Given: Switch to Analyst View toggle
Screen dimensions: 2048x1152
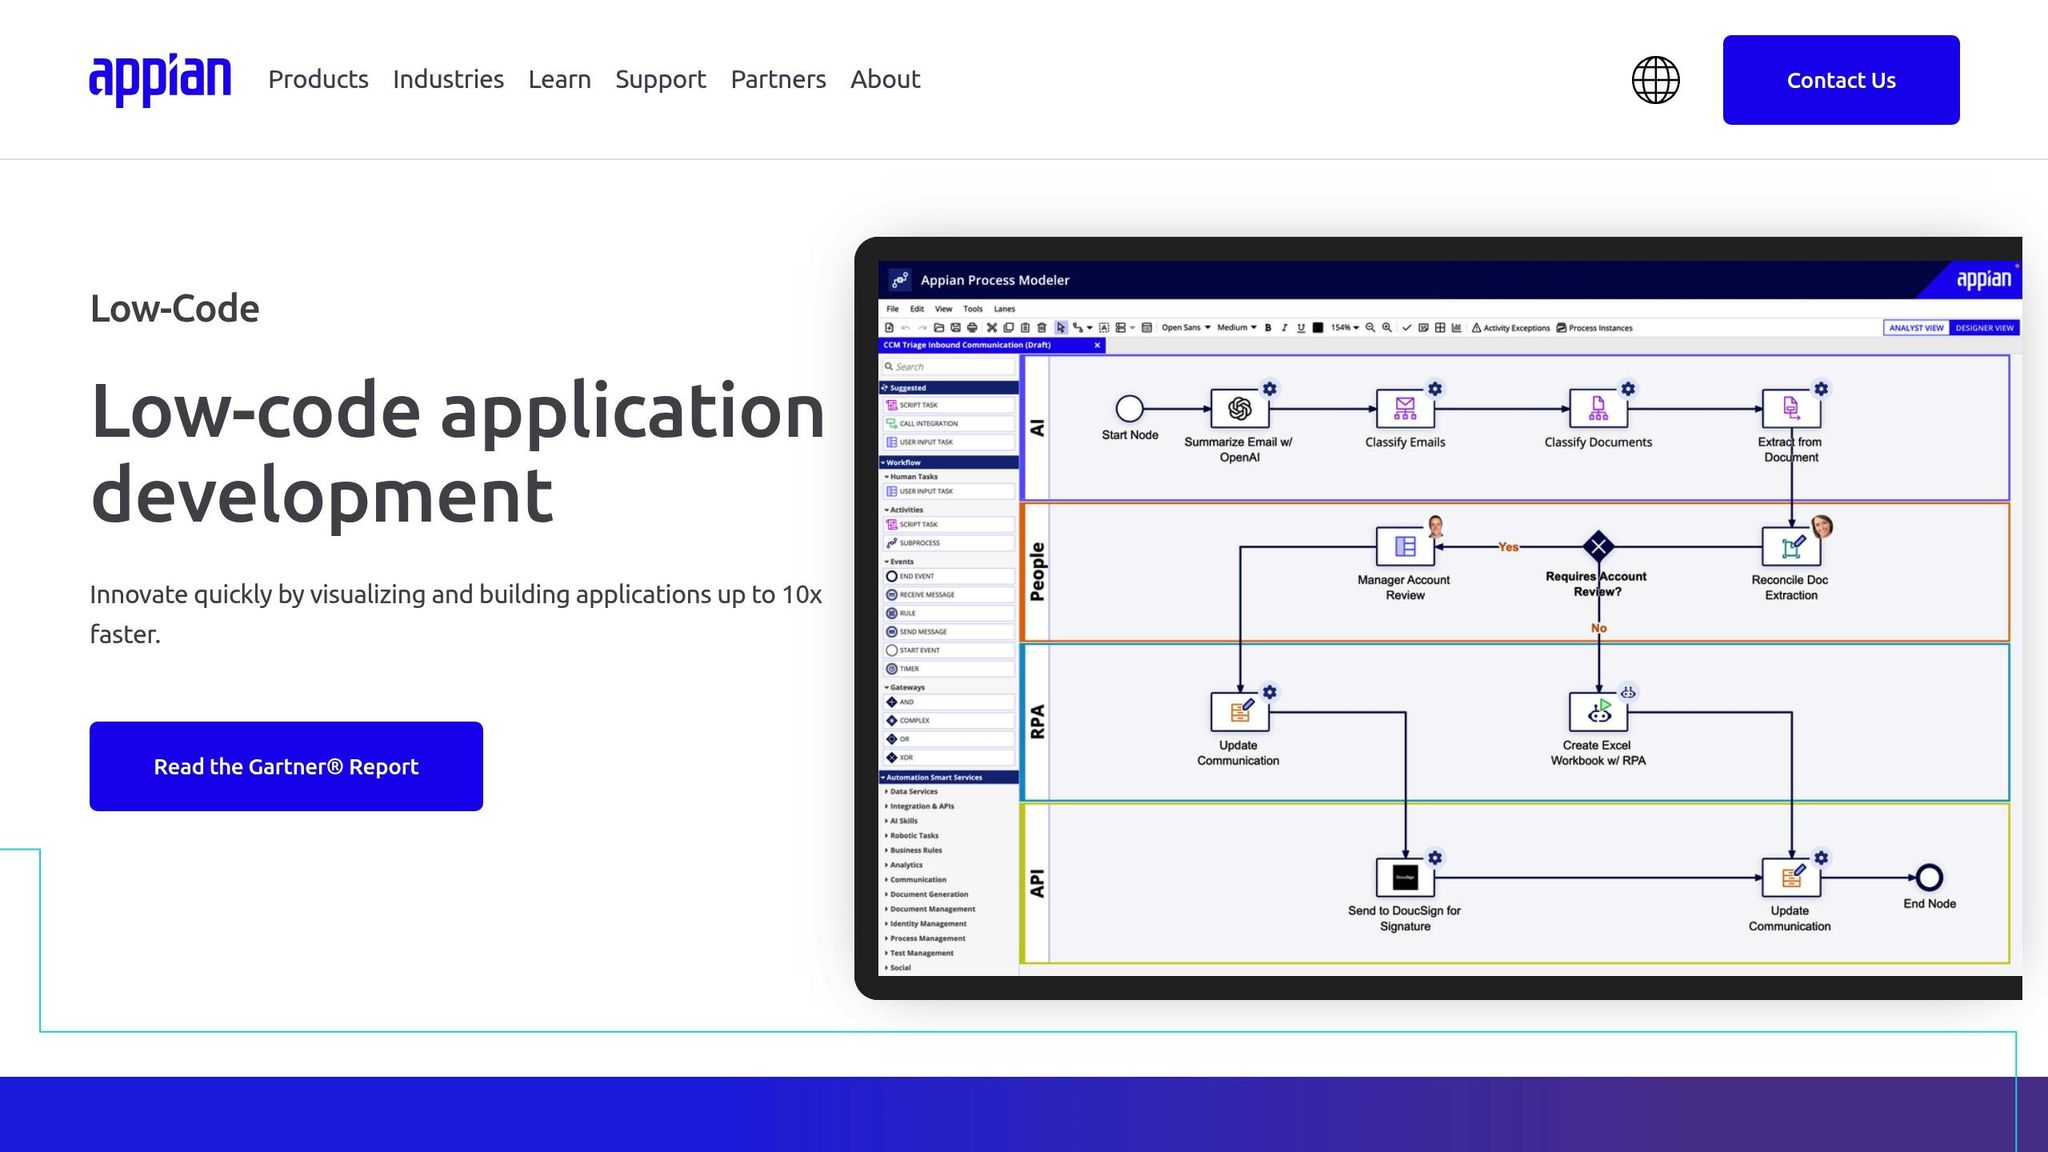Looking at the screenshot, I should coord(1916,328).
